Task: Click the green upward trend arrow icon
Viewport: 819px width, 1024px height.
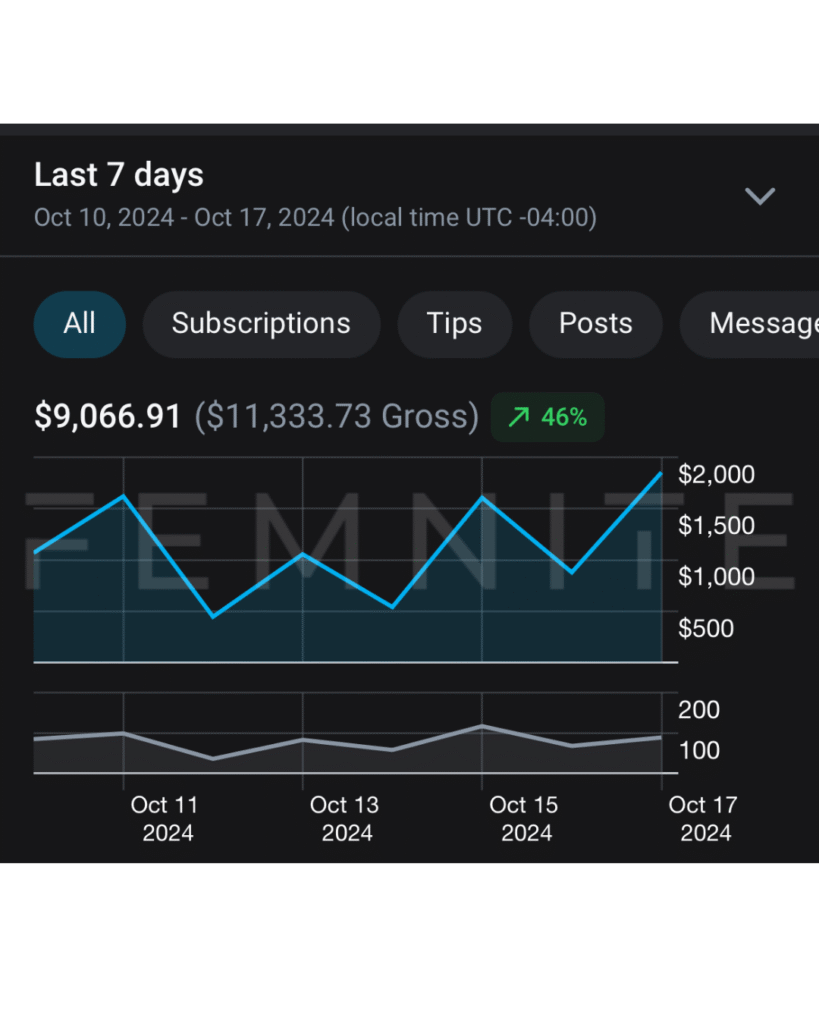Action: click(518, 418)
